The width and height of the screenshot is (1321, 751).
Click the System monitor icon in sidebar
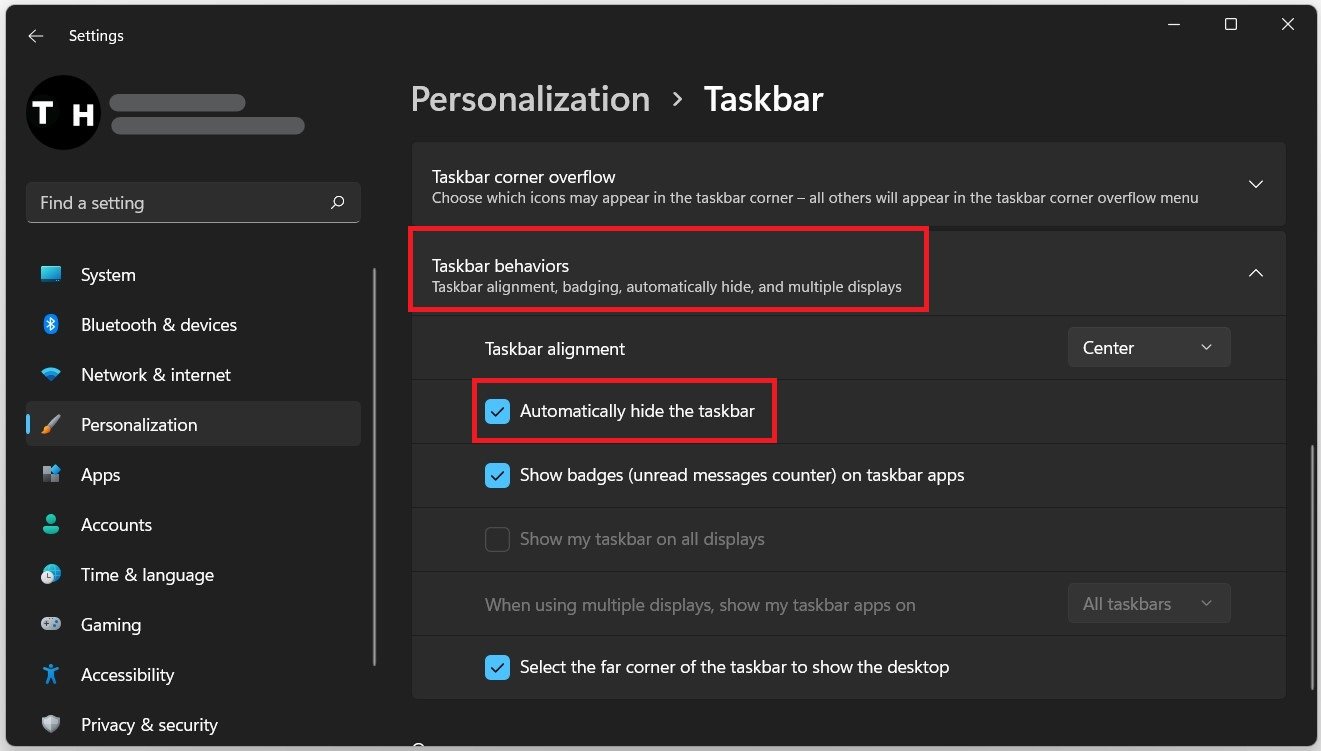51,274
